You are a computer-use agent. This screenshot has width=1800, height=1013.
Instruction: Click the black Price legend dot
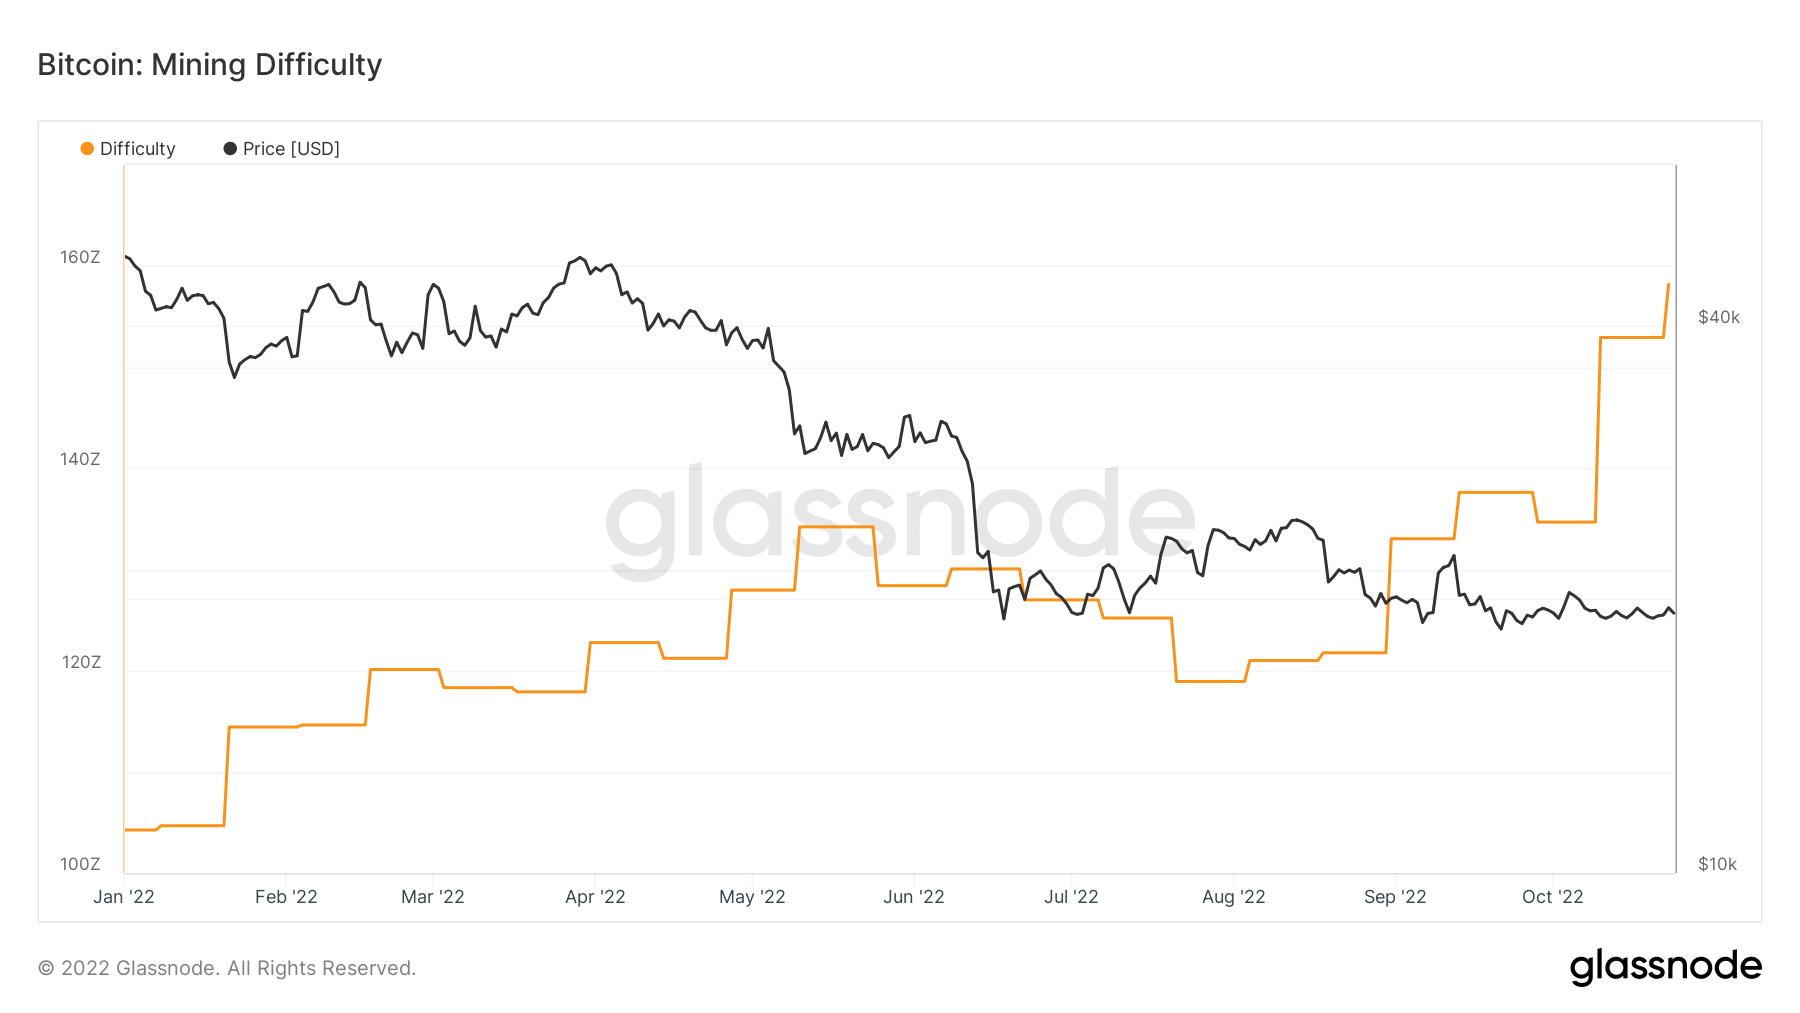coord(230,149)
